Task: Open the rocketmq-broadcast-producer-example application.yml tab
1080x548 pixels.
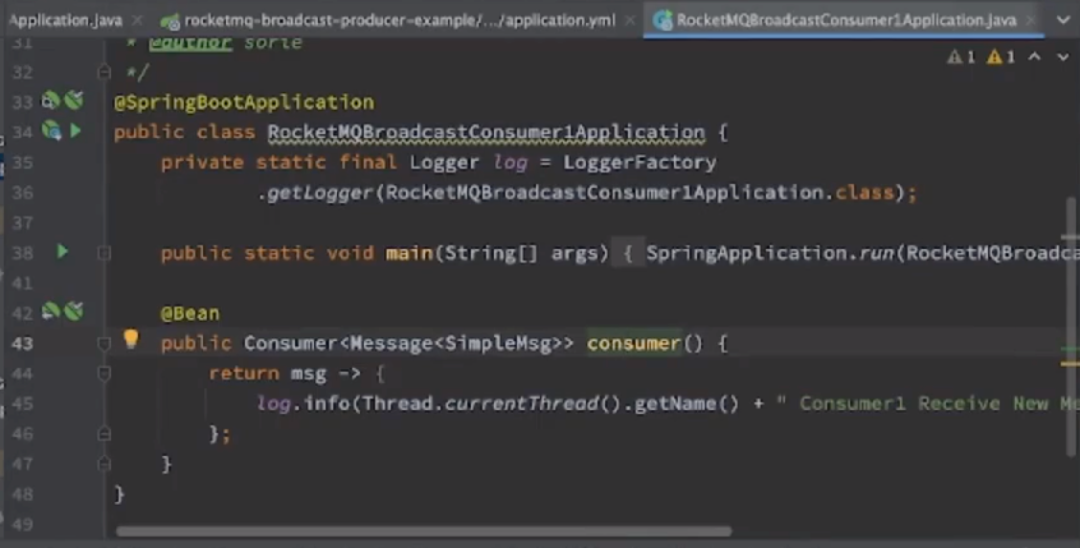Action: [399, 21]
